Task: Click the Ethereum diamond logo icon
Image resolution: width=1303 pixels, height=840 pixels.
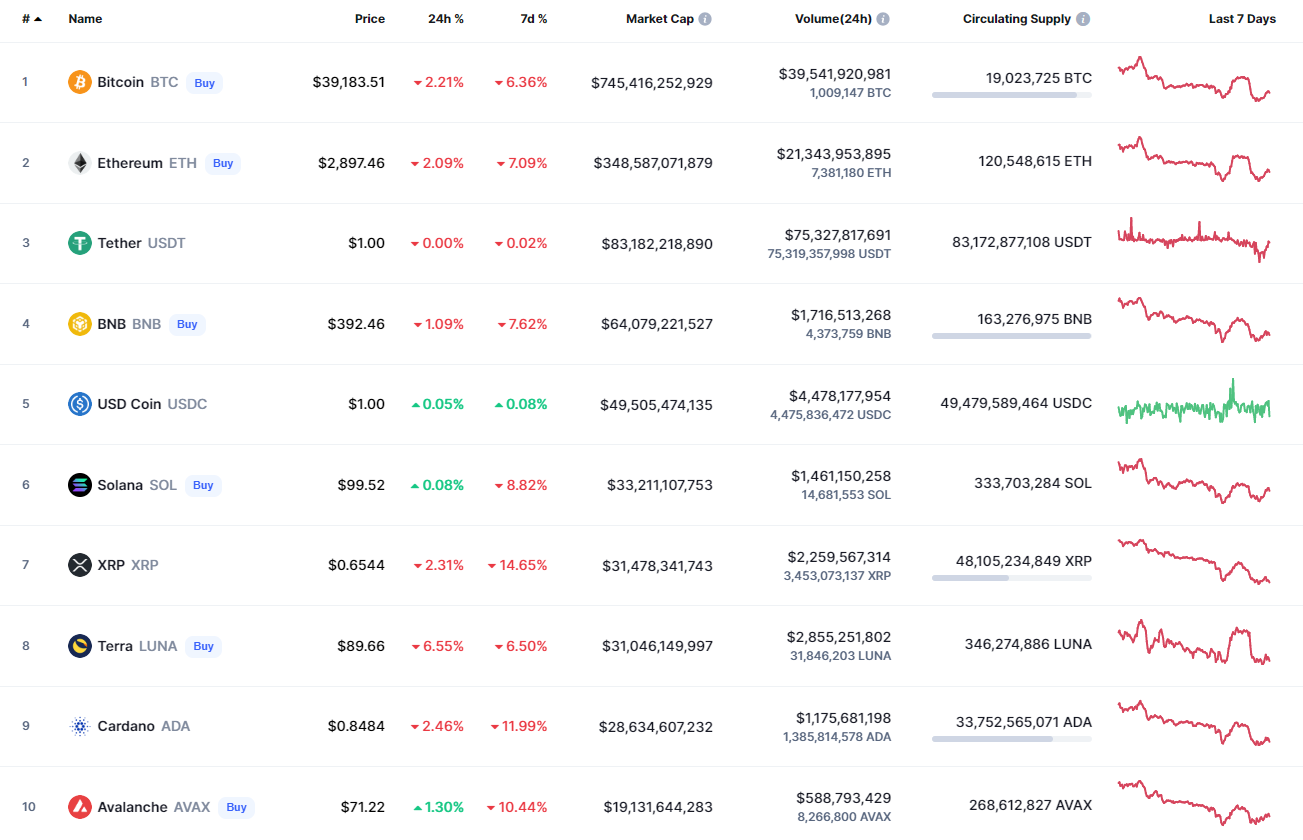Action: (80, 163)
